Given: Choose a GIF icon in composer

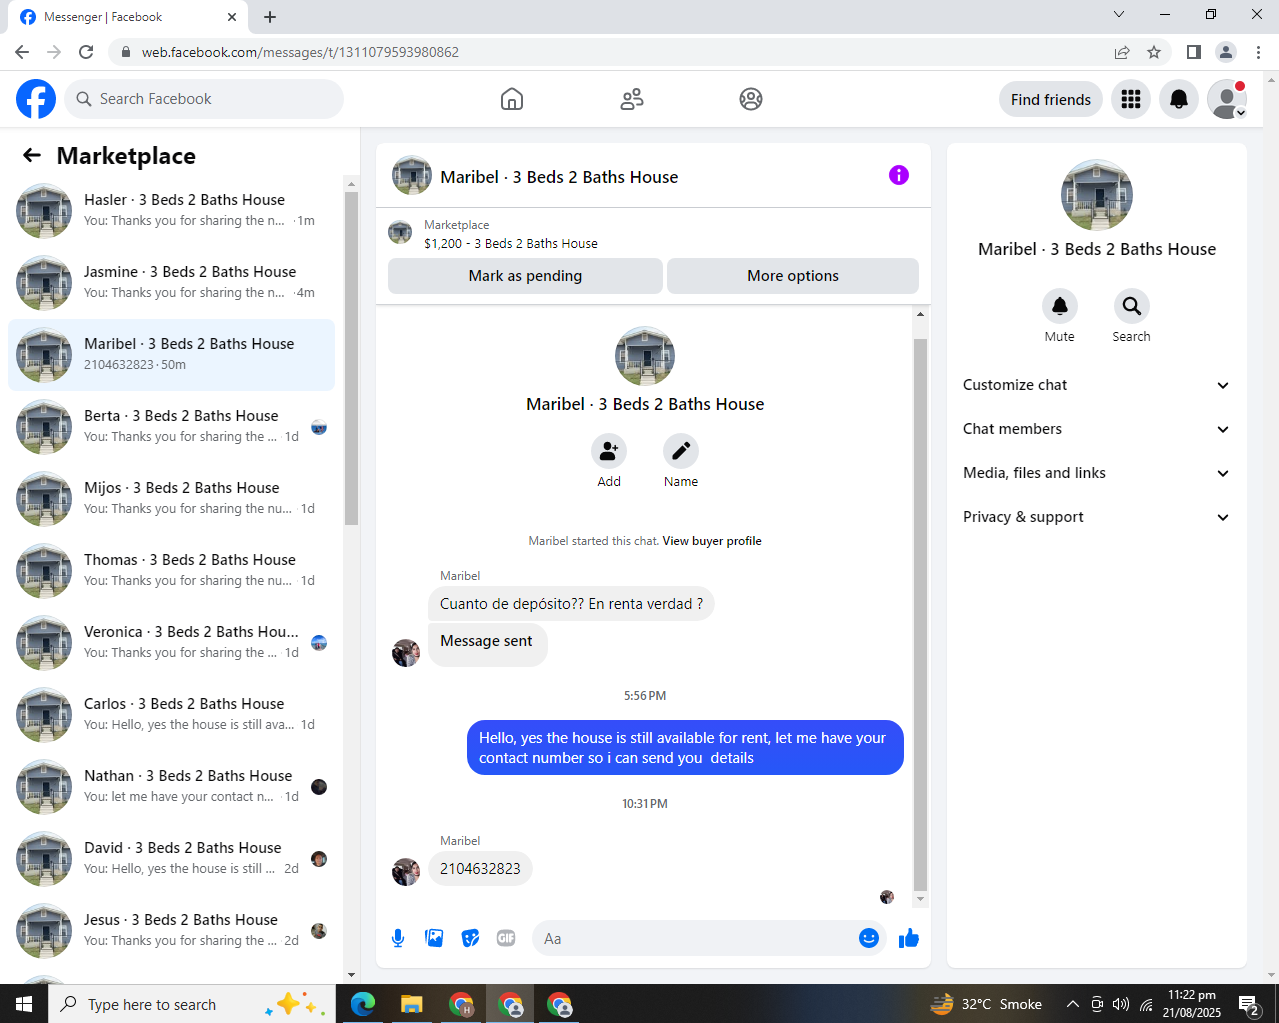Looking at the screenshot, I should pos(506,938).
